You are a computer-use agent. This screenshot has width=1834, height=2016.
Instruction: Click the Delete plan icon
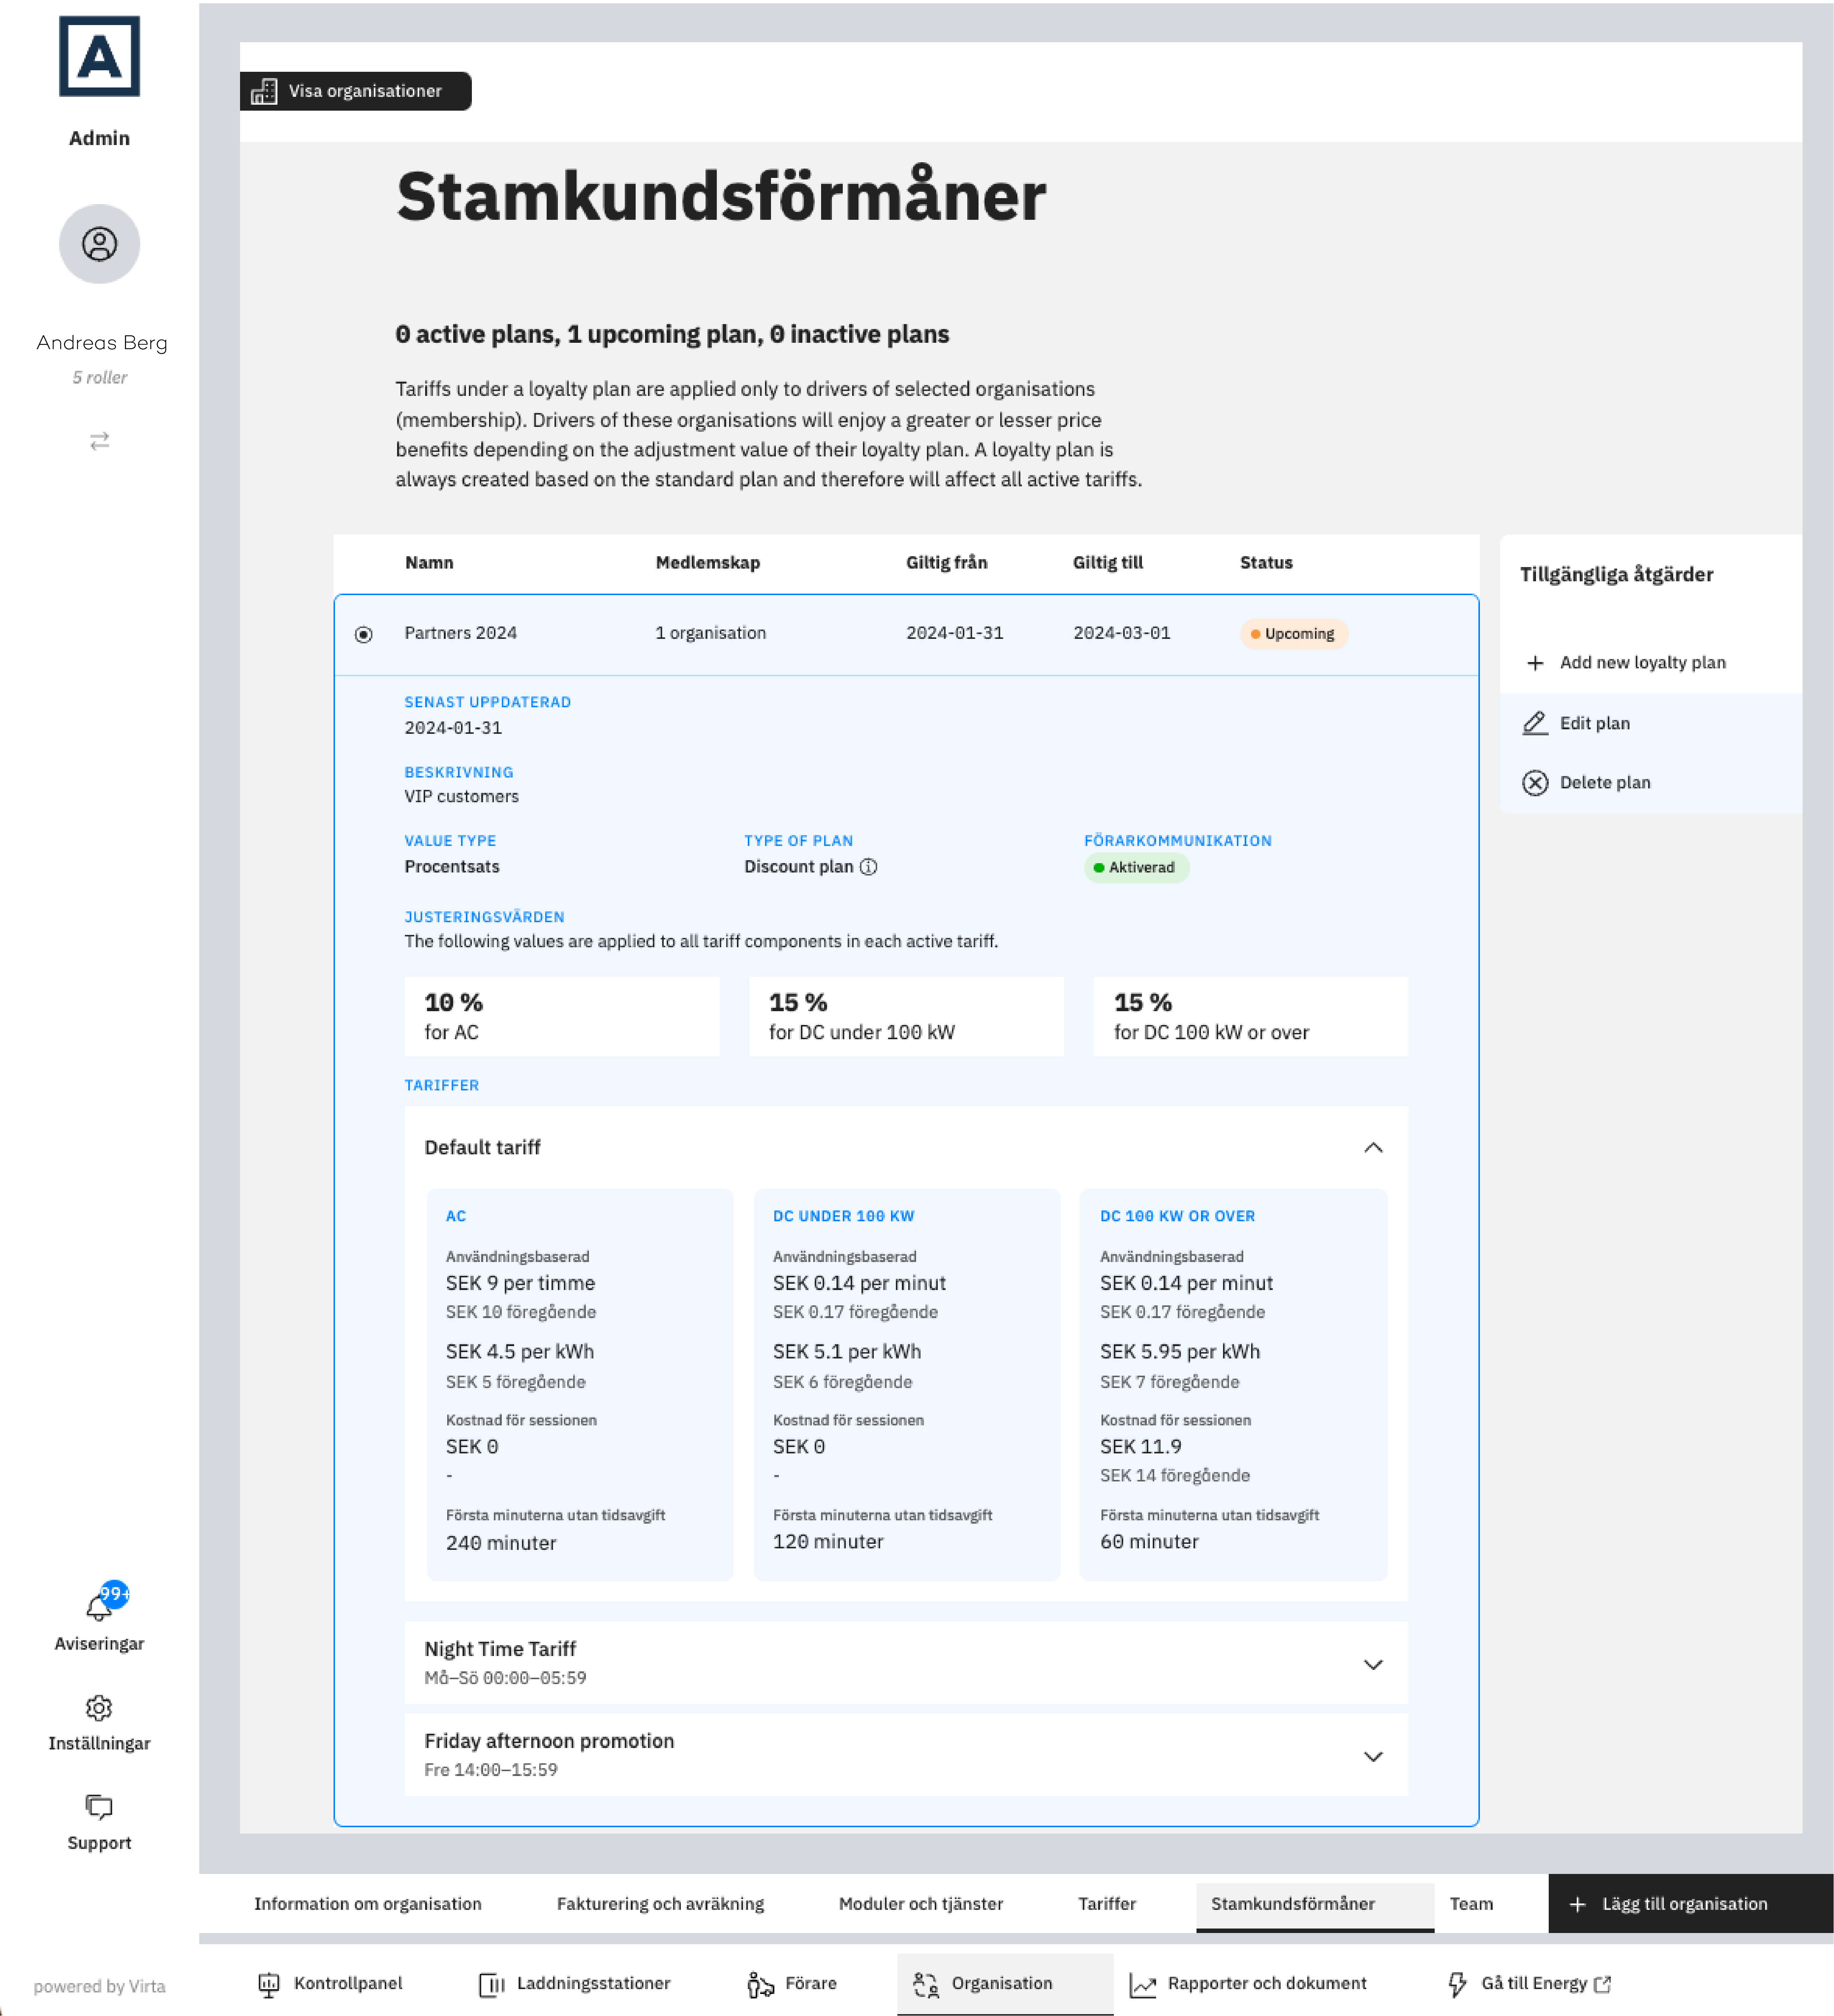pyautogui.click(x=1534, y=783)
